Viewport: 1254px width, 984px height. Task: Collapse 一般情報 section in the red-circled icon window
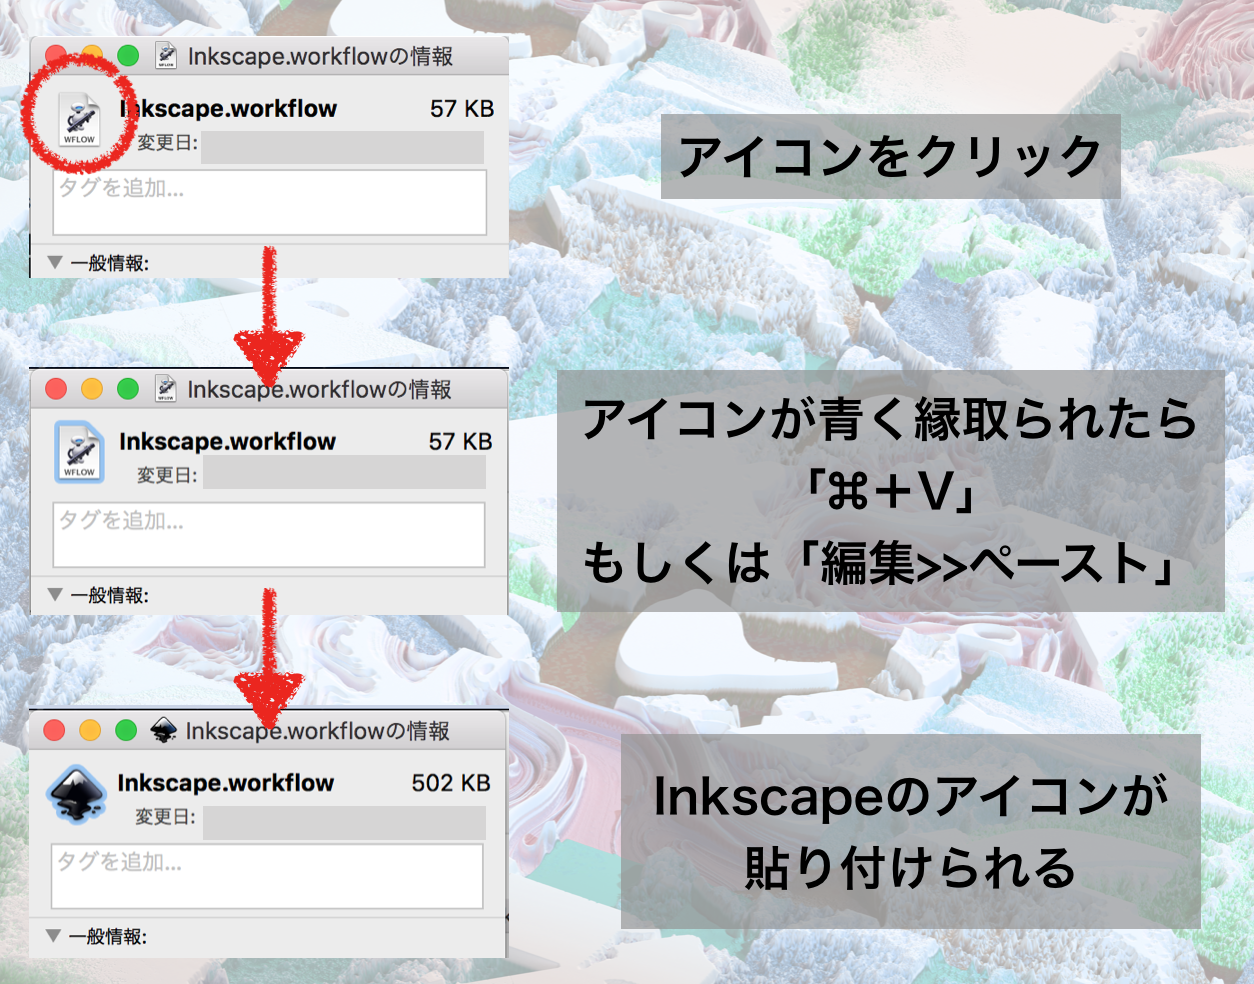tap(56, 263)
